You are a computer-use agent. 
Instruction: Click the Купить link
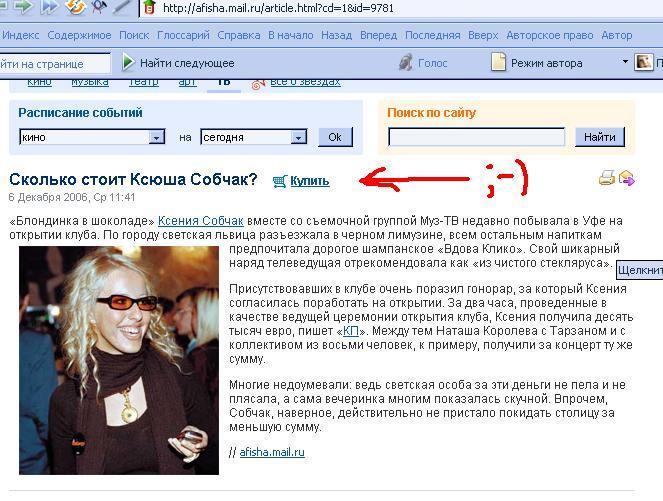(x=310, y=181)
